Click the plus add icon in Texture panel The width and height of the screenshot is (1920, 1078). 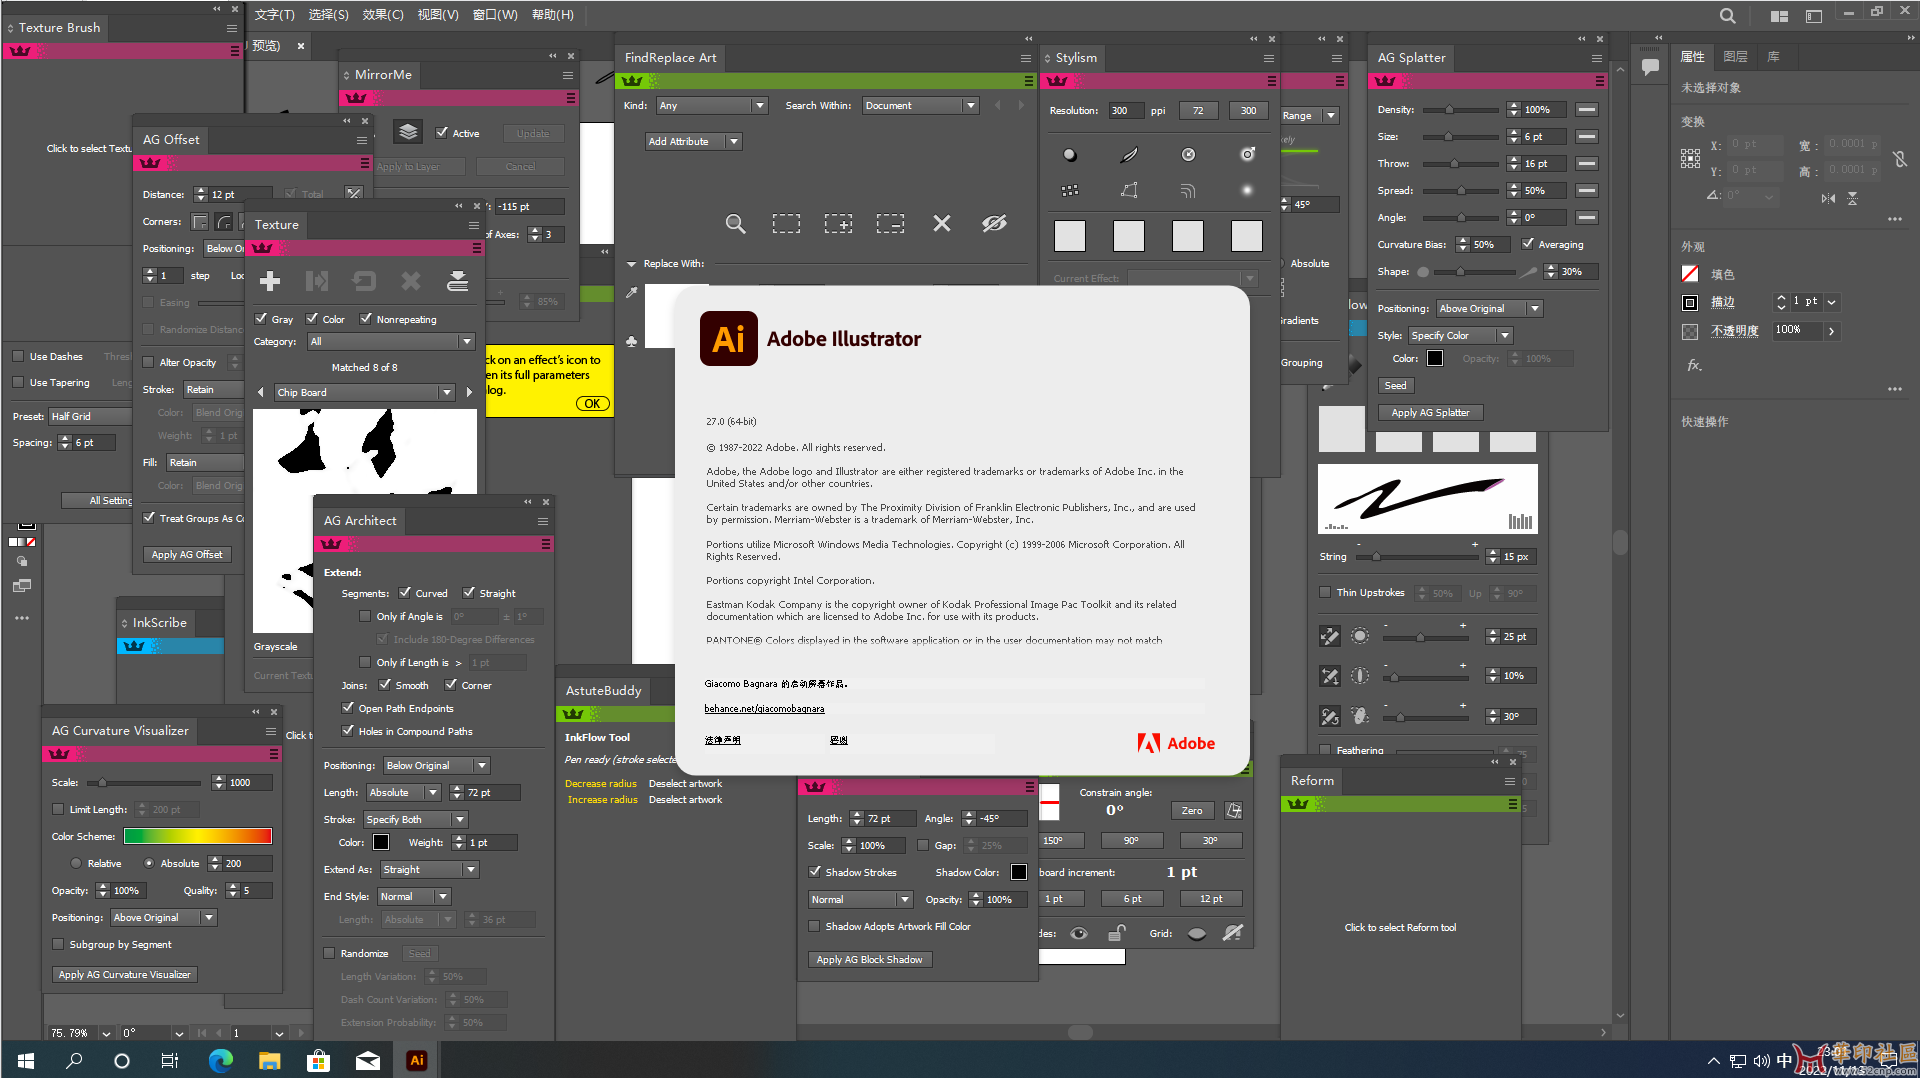coord(270,282)
